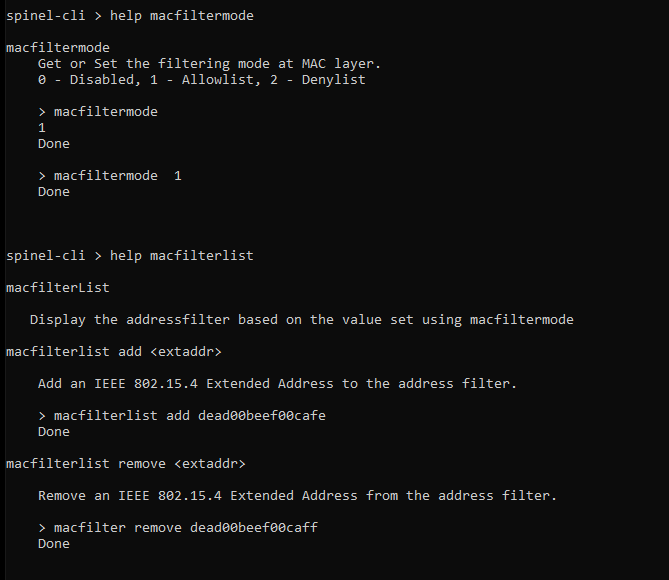Click the '> macfiltermode' example without argument
This screenshot has height=580, width=669.
(x=97, y=111)
